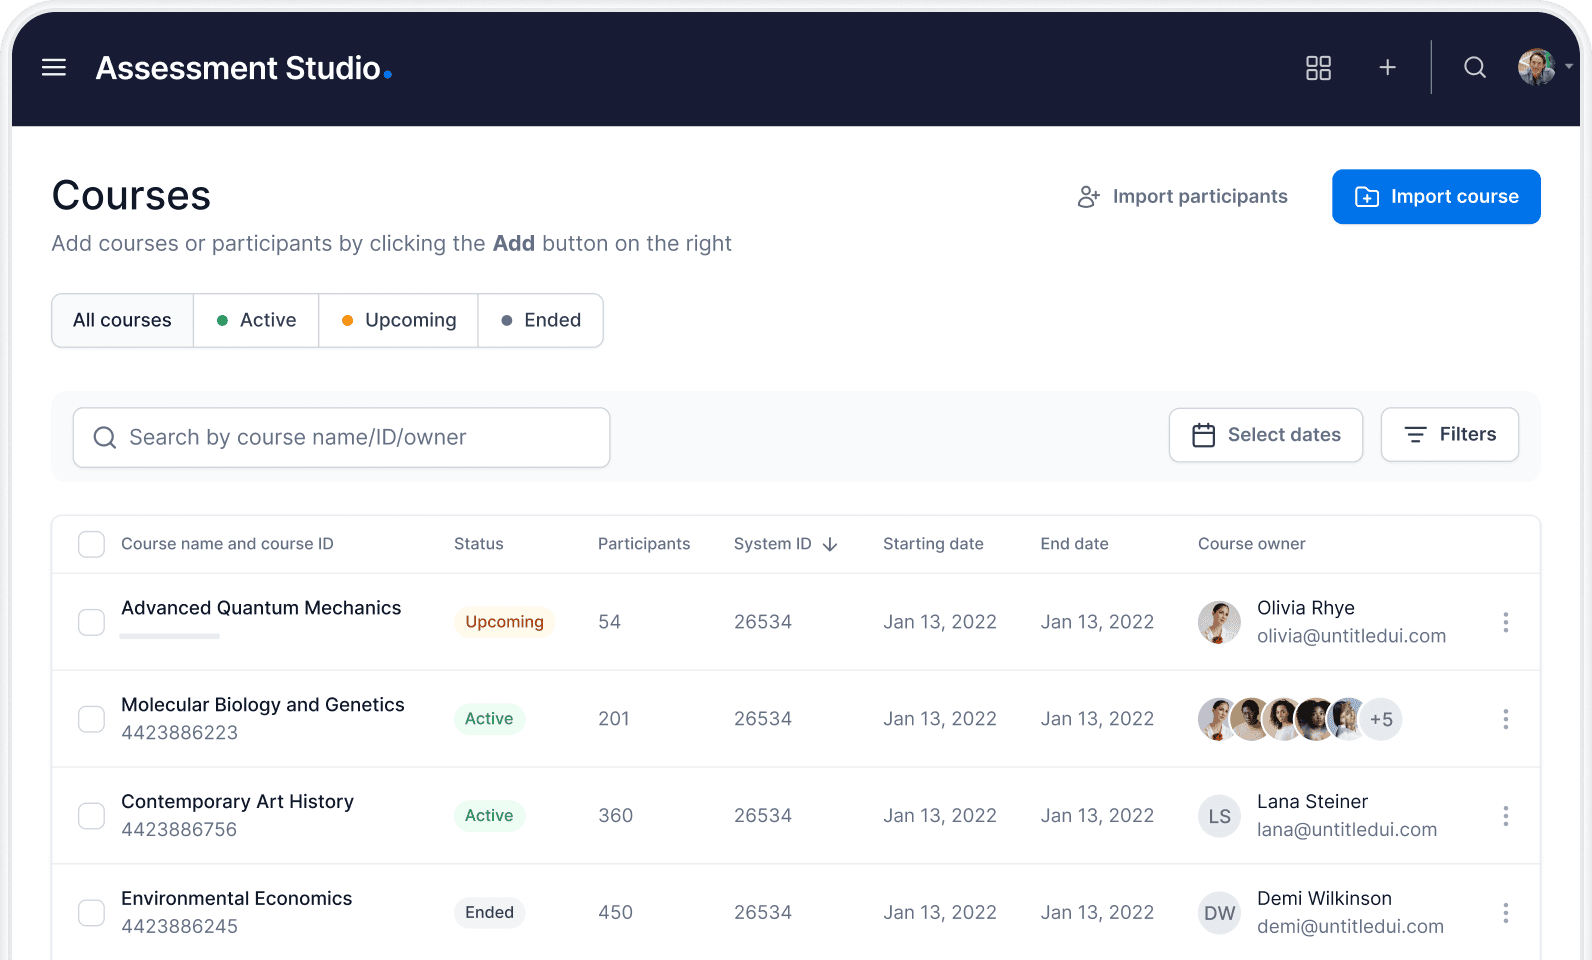Screen dimensions: 1592x960
Task: Open three-dot menu for Contemporary Art History
Action: click(1505, 816)
